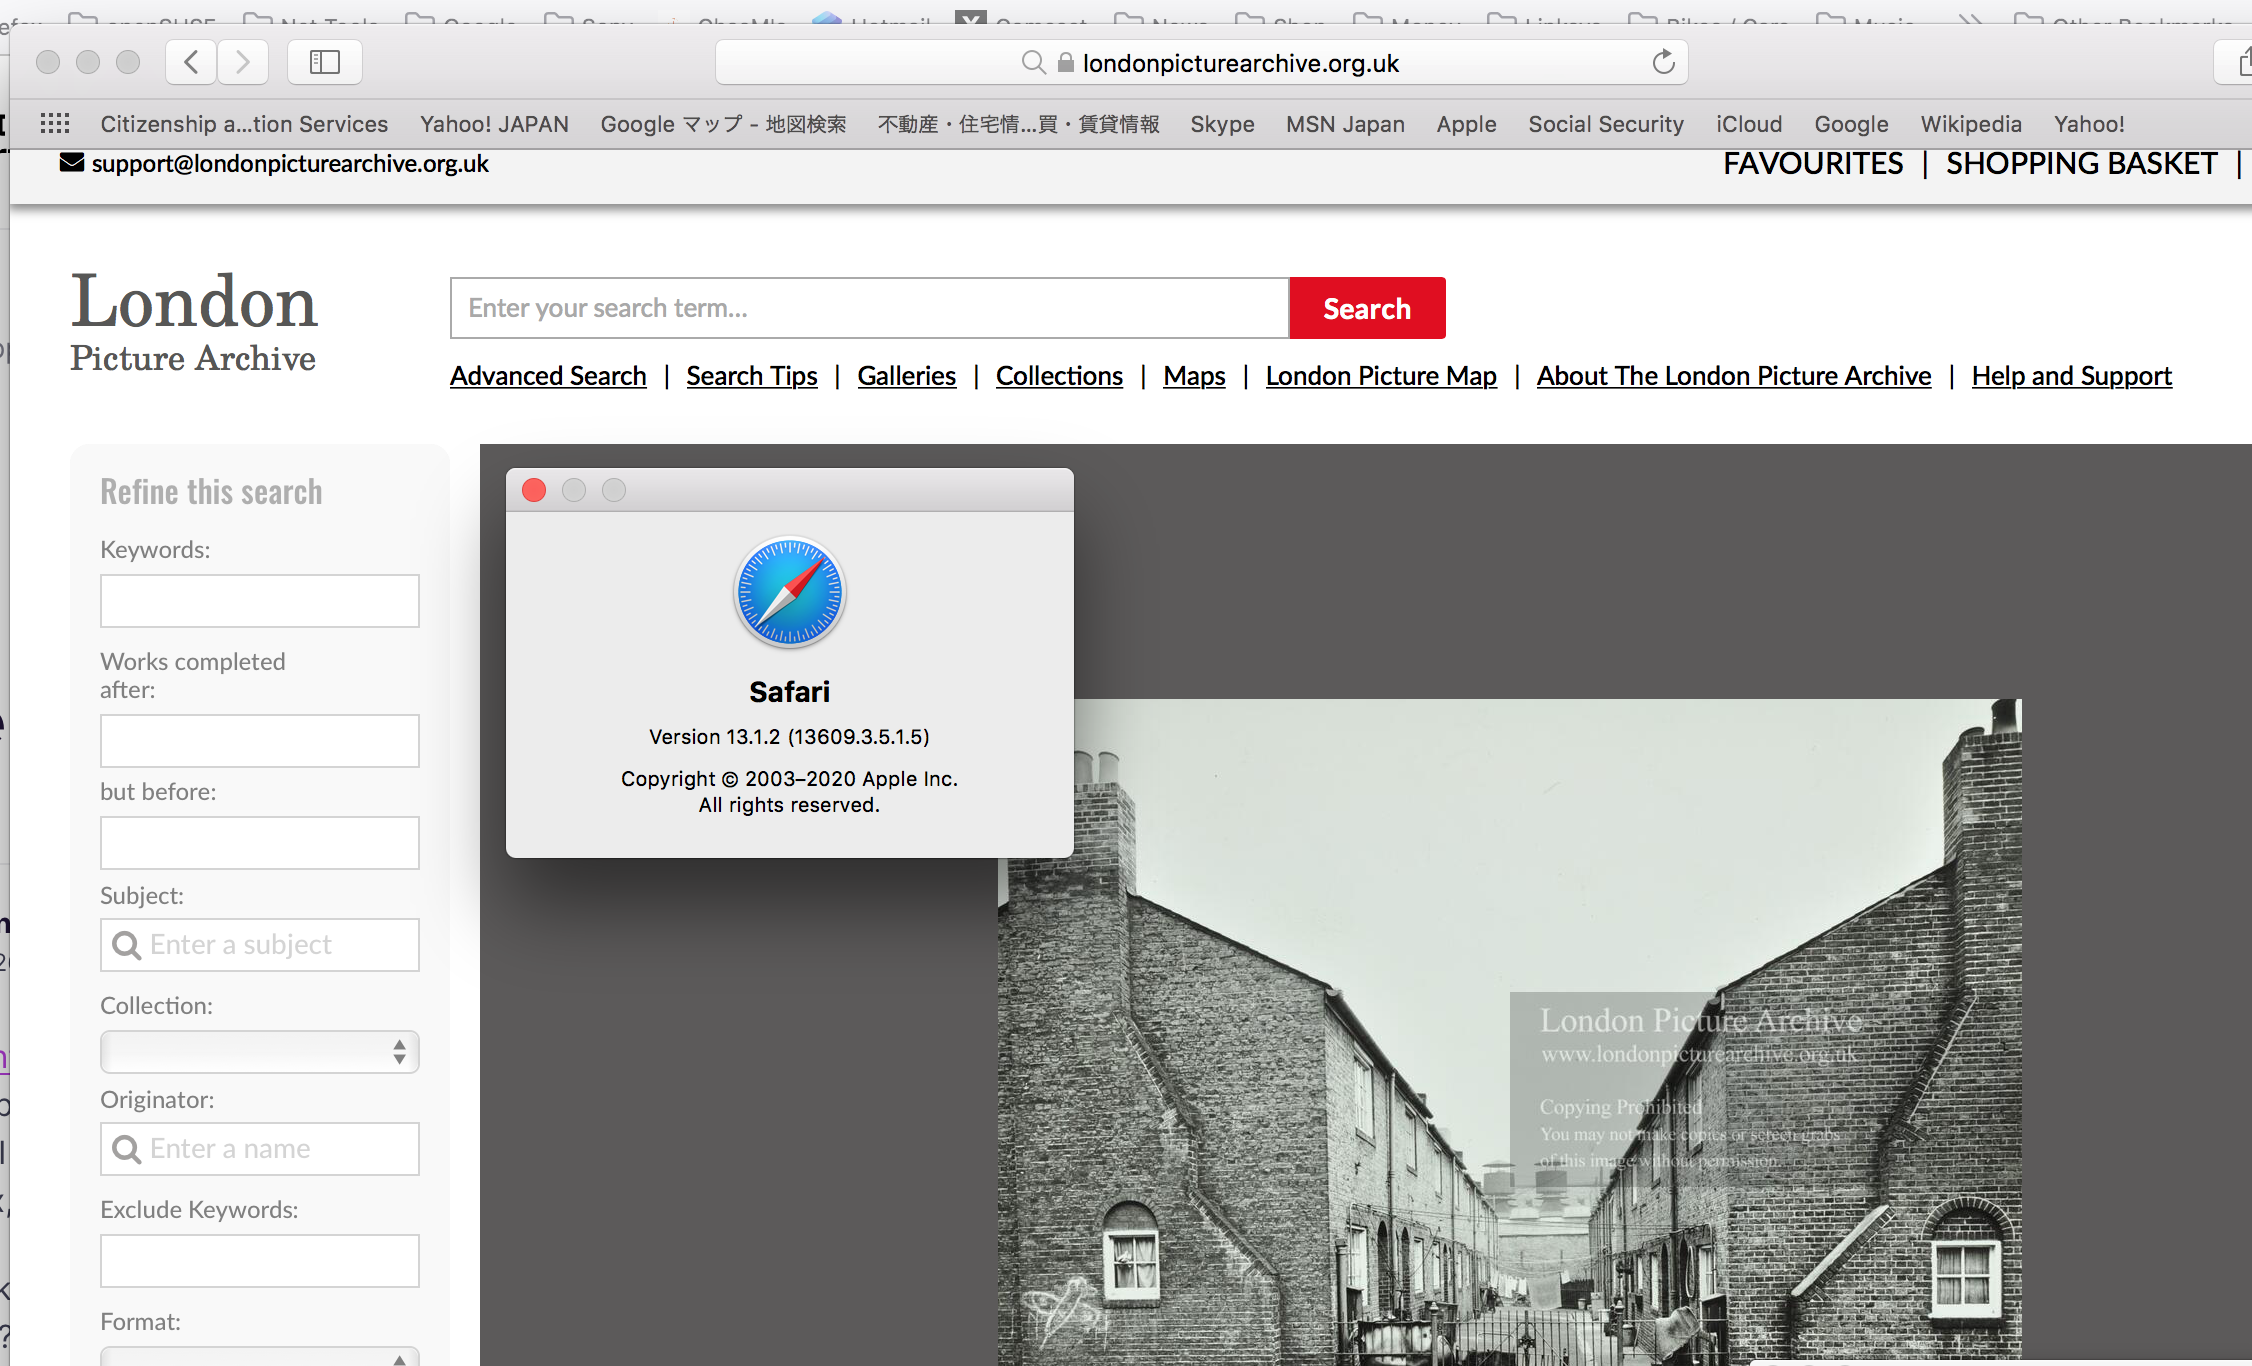This screenshot has width=2252, height=1366.
Task: Click the forward navigation arrow
Action: point(243,62)
